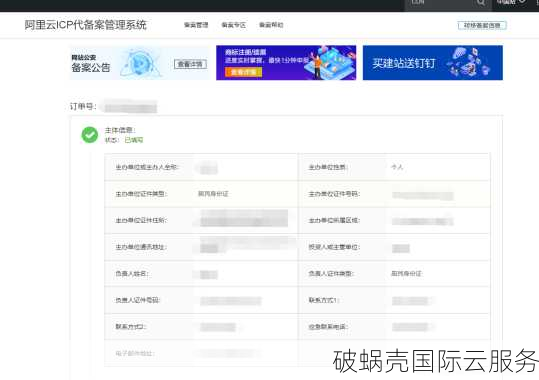Open the 备案帮助 menu
Image resolution: width=539 pixels, height=380 pixels.
[271, 25]
